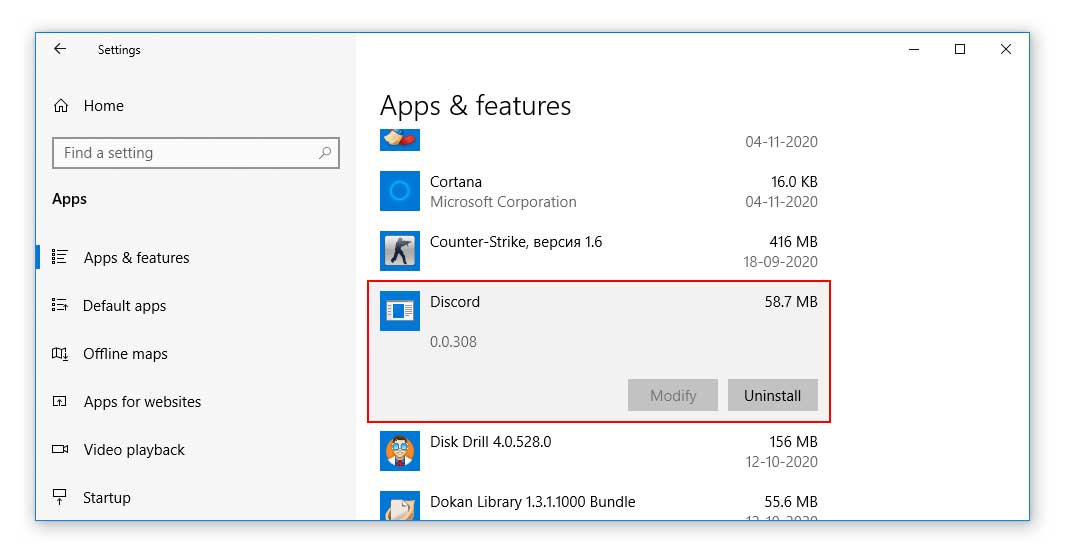The width and height of the screenshot is (1065, 558).
Task: Click the Dokan Library app icon
Action: coord(400,506)
